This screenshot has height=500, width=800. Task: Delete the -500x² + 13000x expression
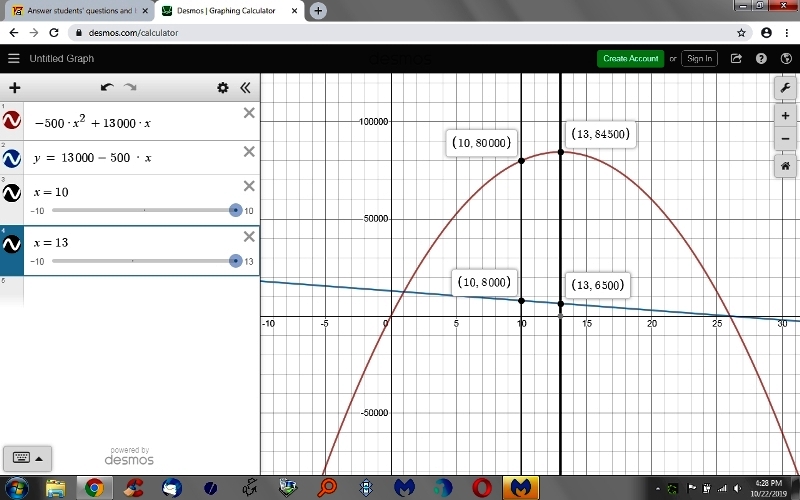[249, 113]
